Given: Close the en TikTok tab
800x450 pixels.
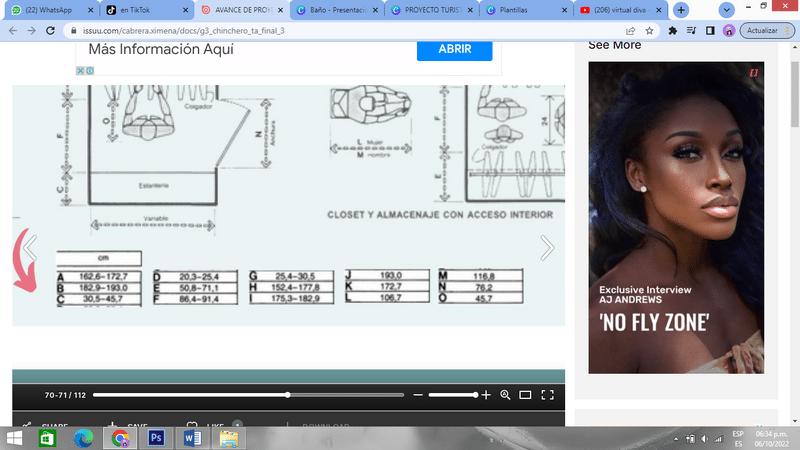Looking at the screenshot, I should [185, 10].
